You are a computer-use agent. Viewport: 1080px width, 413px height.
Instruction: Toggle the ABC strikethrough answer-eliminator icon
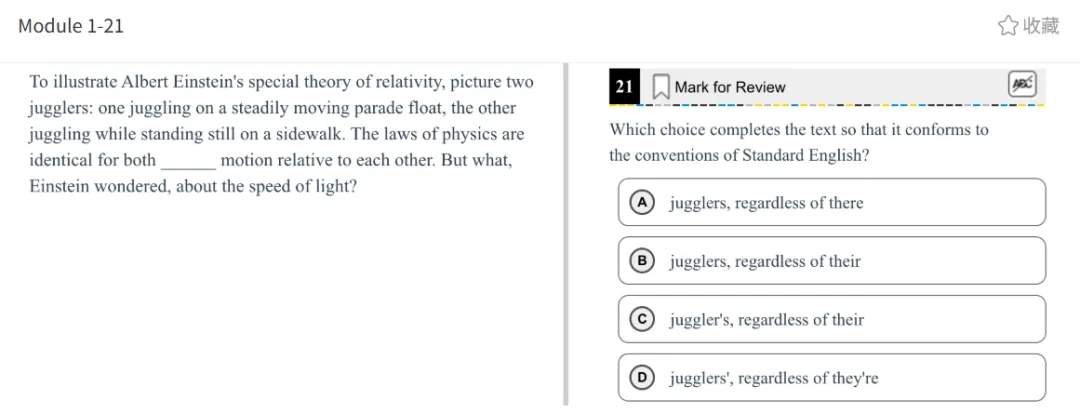coord(1022,85)
